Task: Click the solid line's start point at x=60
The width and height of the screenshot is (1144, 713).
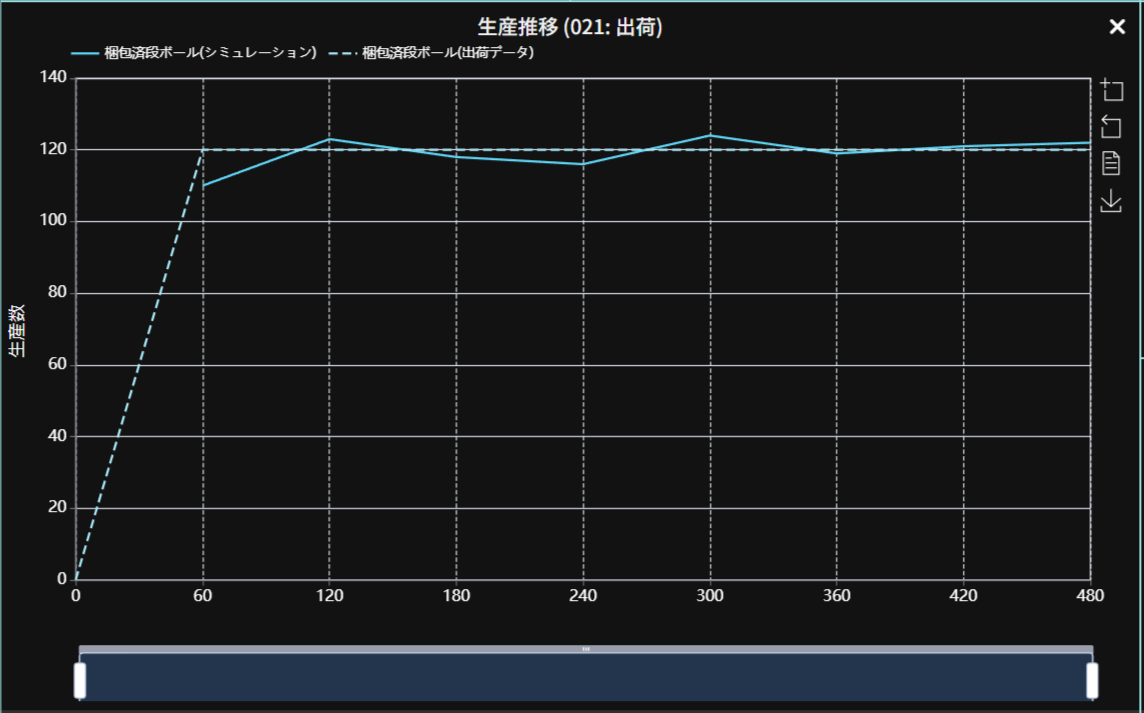Action: point(203,186)
